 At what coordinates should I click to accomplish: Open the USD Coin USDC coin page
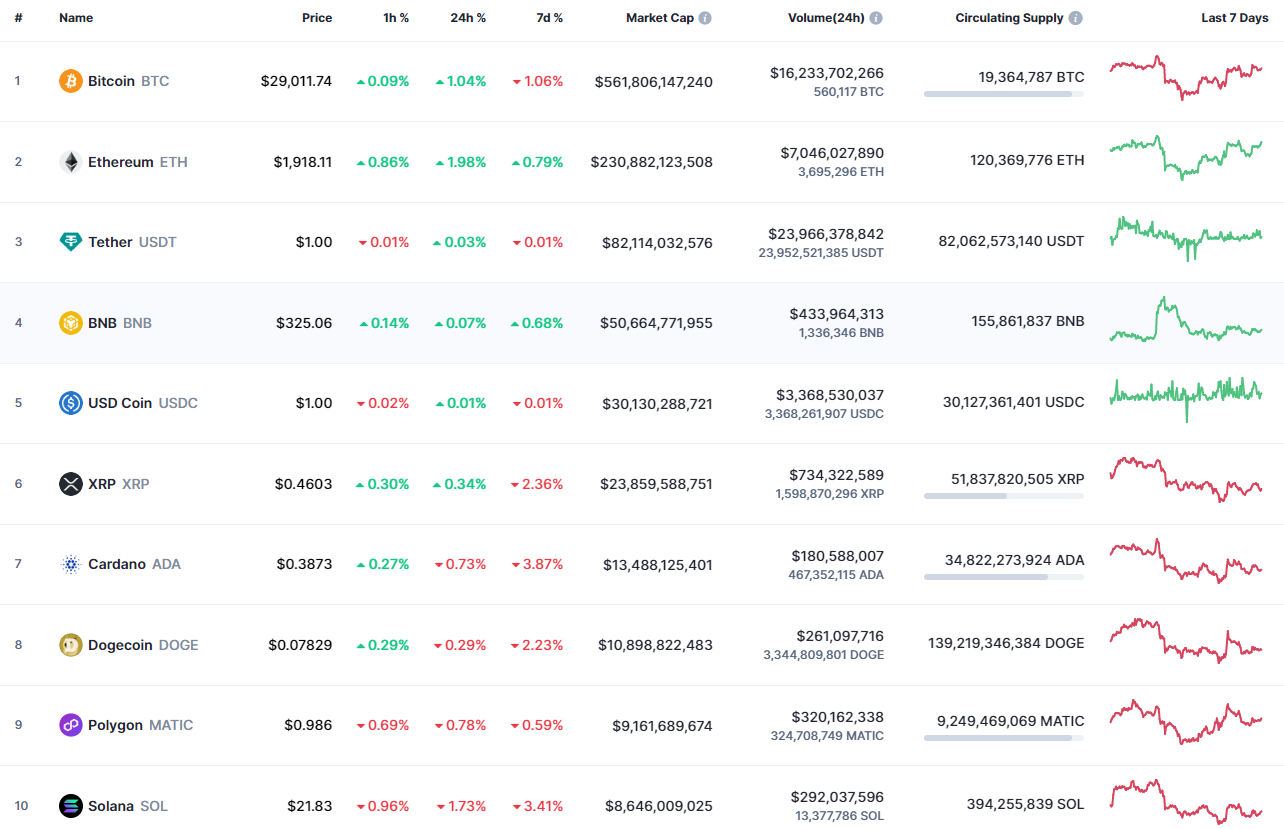[x=122, y=403]
